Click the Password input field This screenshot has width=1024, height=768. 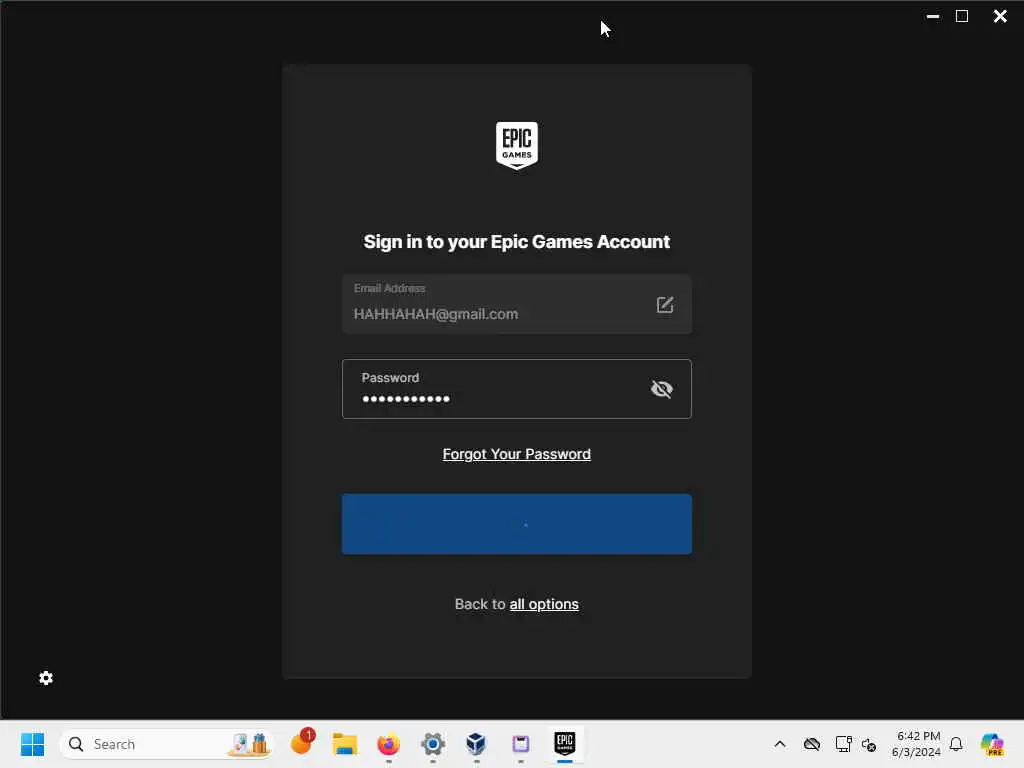click(517, 389)
